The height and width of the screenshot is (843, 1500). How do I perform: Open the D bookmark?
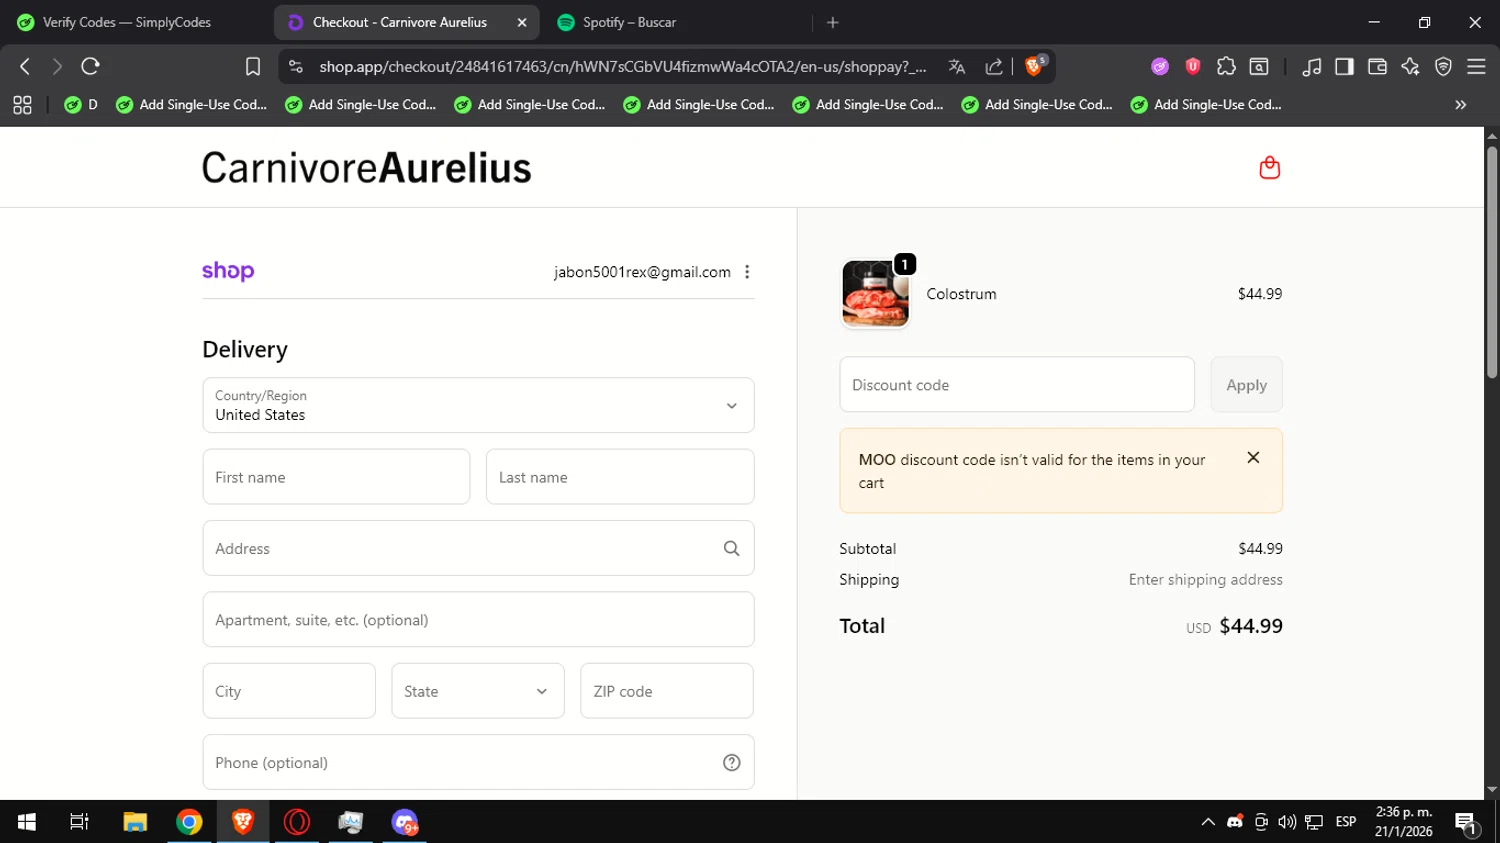pyautogui.click(x=81, y=104)
